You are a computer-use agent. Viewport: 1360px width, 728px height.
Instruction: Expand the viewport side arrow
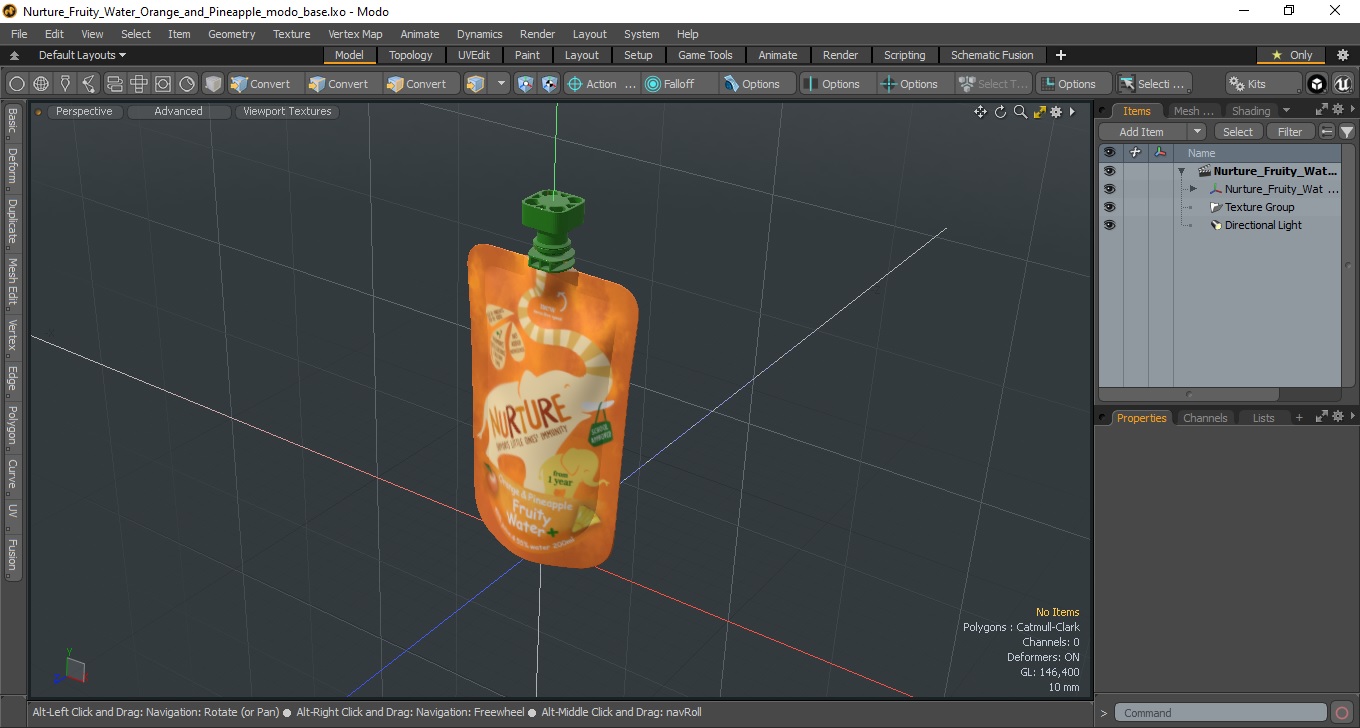click(x=1072, y=112)
